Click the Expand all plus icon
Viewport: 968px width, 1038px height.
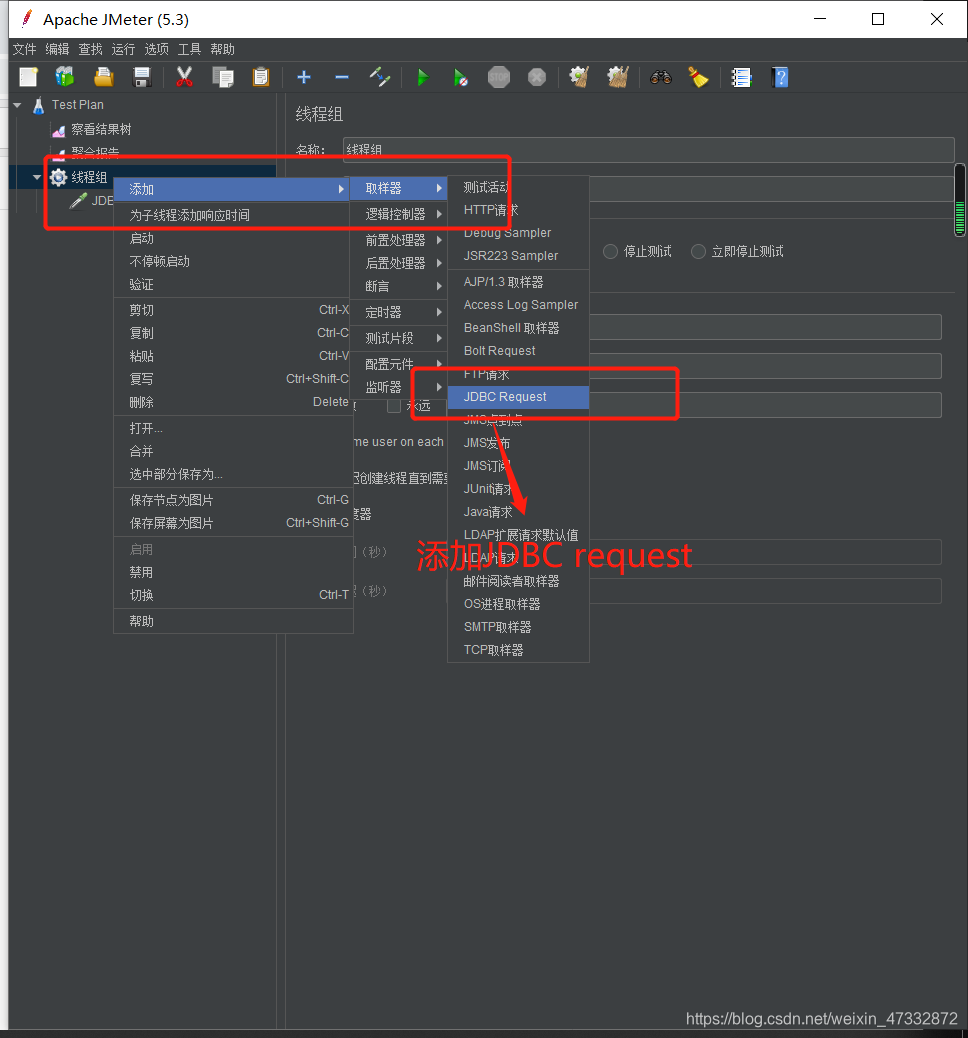tap(304, 77)
